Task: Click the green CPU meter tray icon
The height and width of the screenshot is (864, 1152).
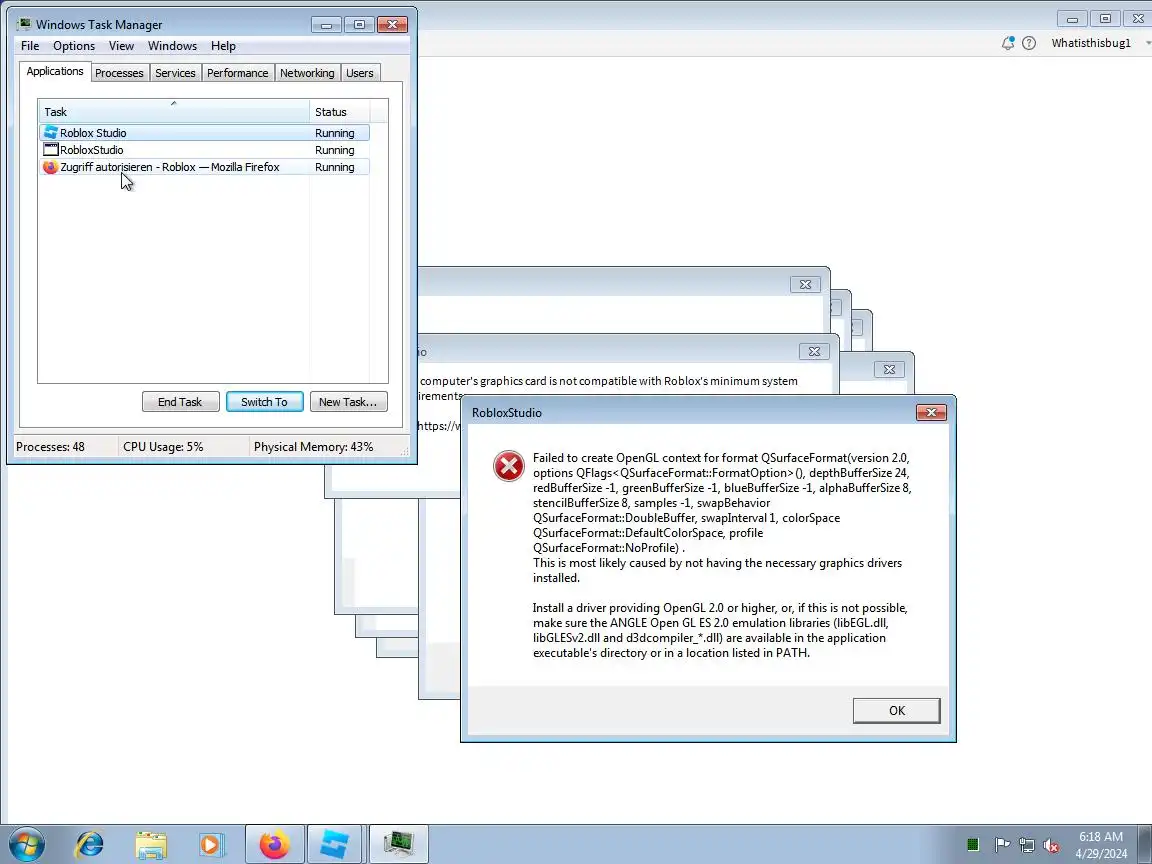Action: point(973,845)
